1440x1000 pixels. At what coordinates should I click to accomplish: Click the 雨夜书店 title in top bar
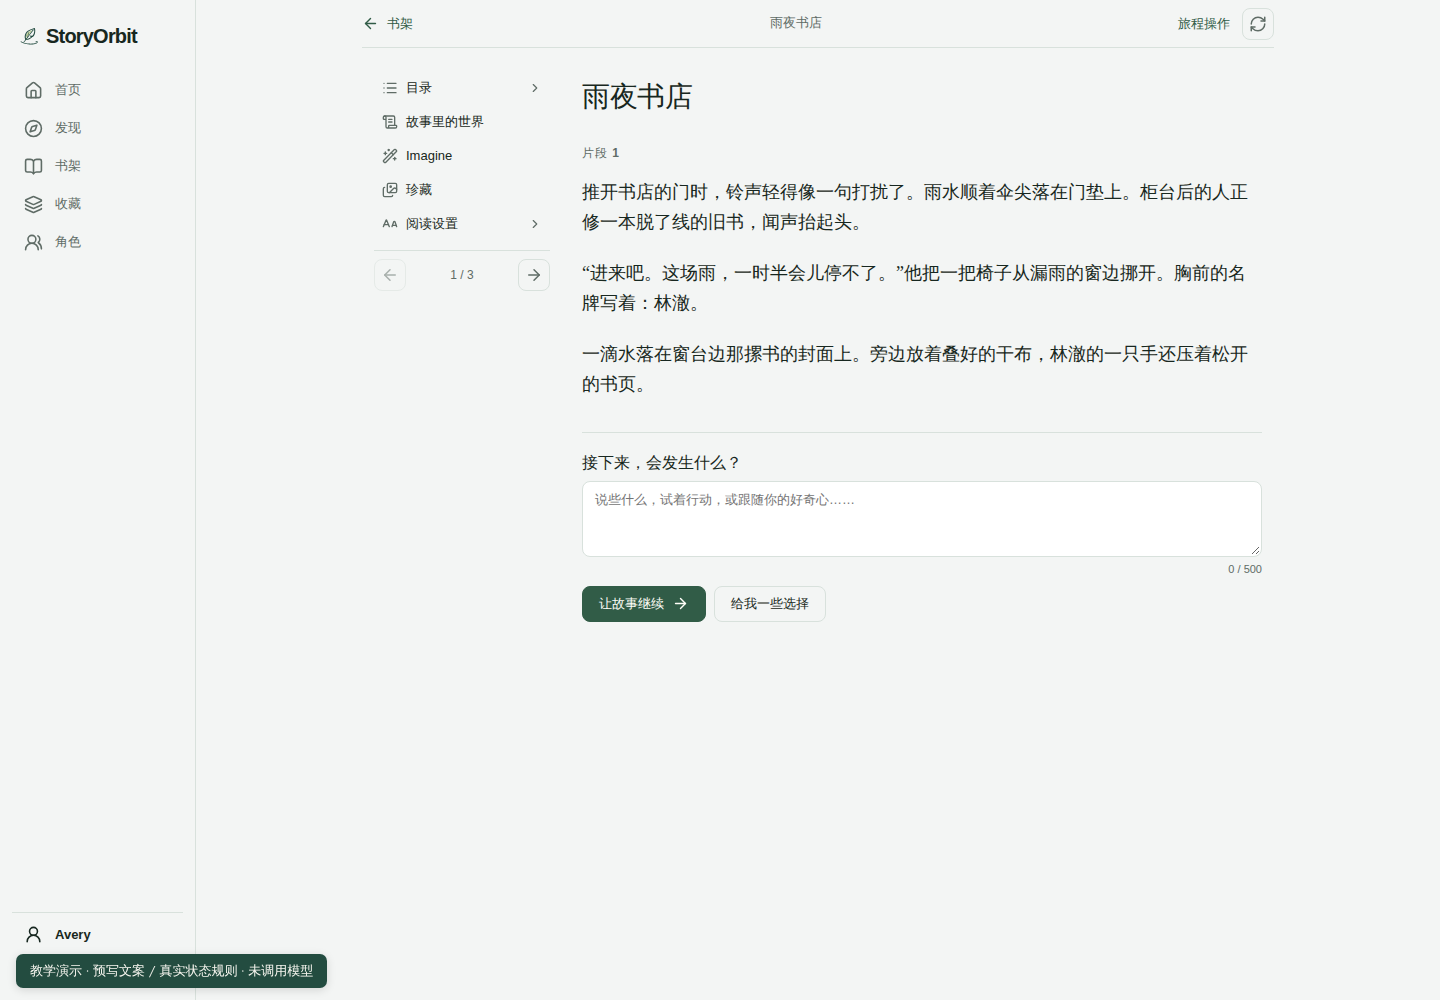tap(796, 23)
